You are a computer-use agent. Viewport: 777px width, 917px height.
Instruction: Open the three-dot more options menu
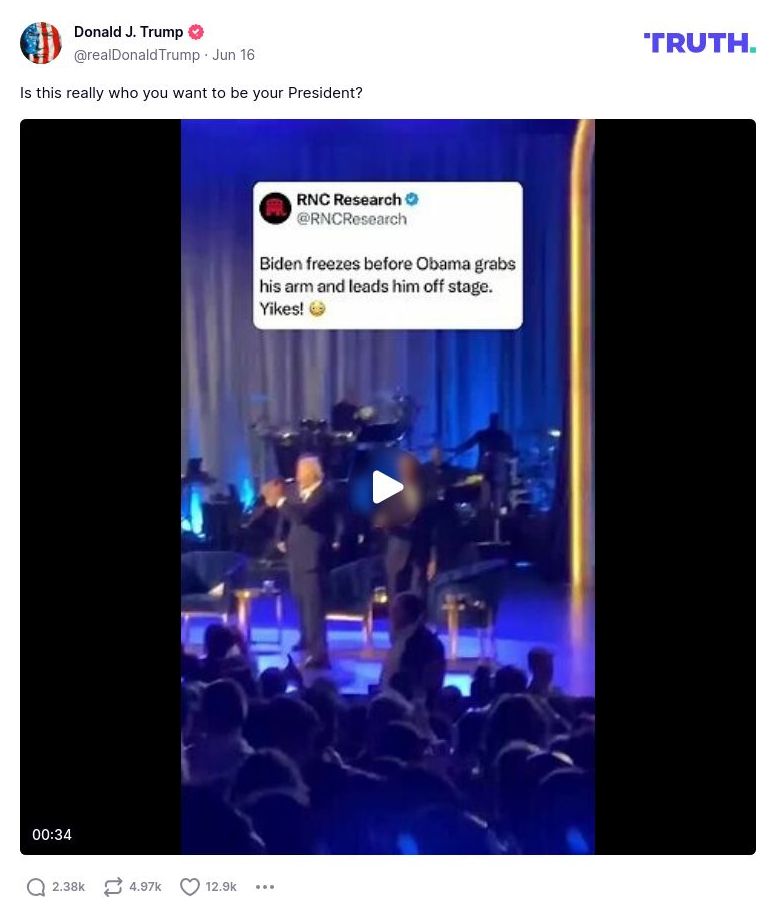coord(265,887)
